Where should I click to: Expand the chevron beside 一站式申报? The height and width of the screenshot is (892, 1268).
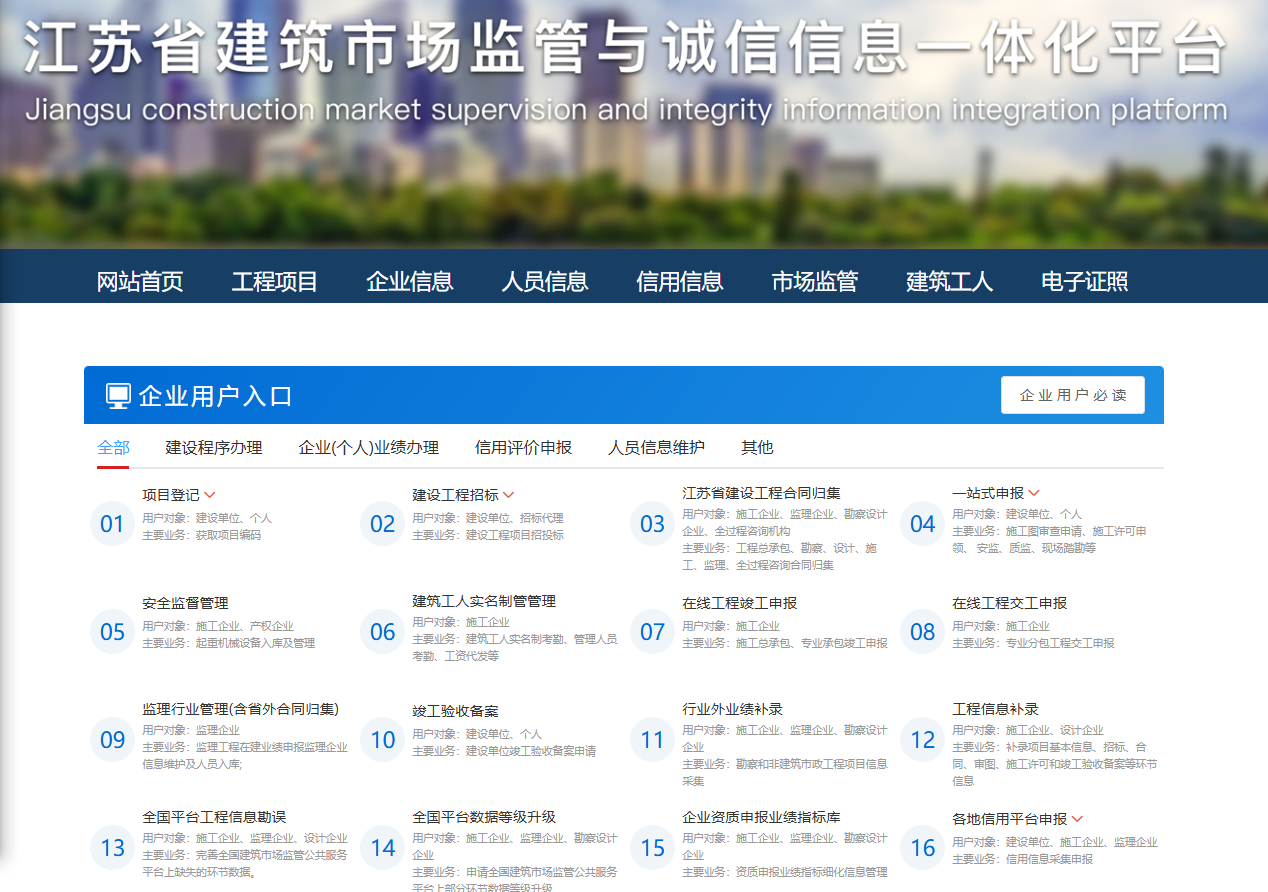(1034, 493)
